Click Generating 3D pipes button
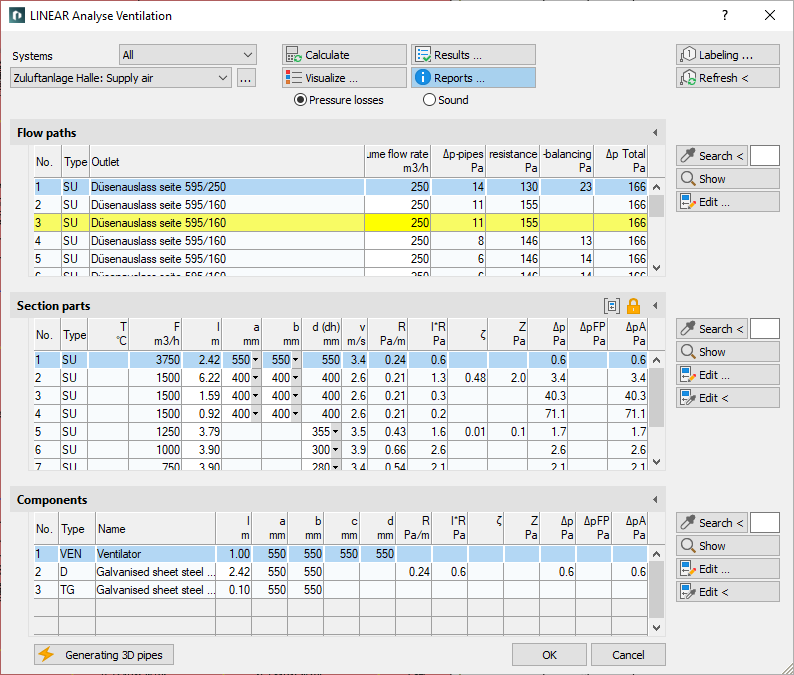 tap(104, 655)
